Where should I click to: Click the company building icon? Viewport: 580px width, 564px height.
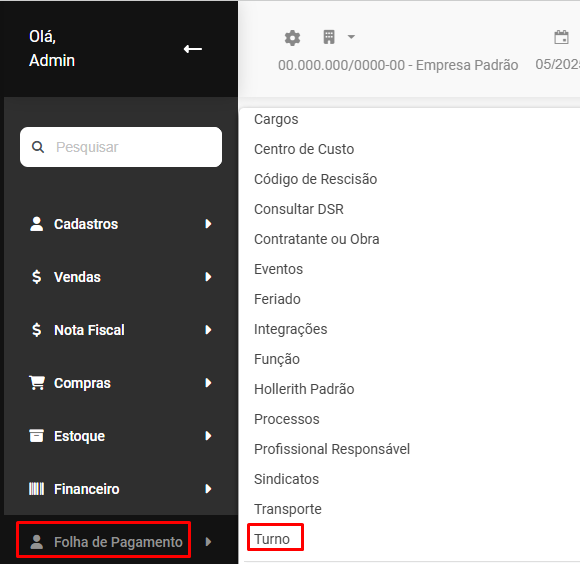pos(329,37)
